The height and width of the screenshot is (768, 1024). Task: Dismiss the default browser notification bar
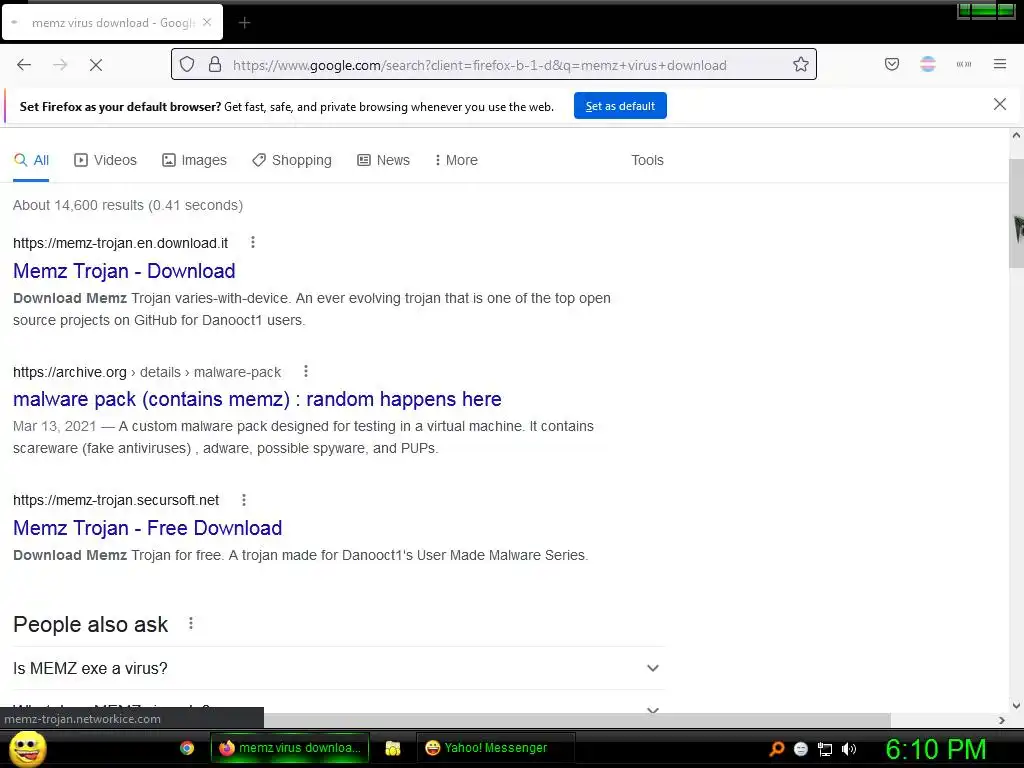[1000, 104]
